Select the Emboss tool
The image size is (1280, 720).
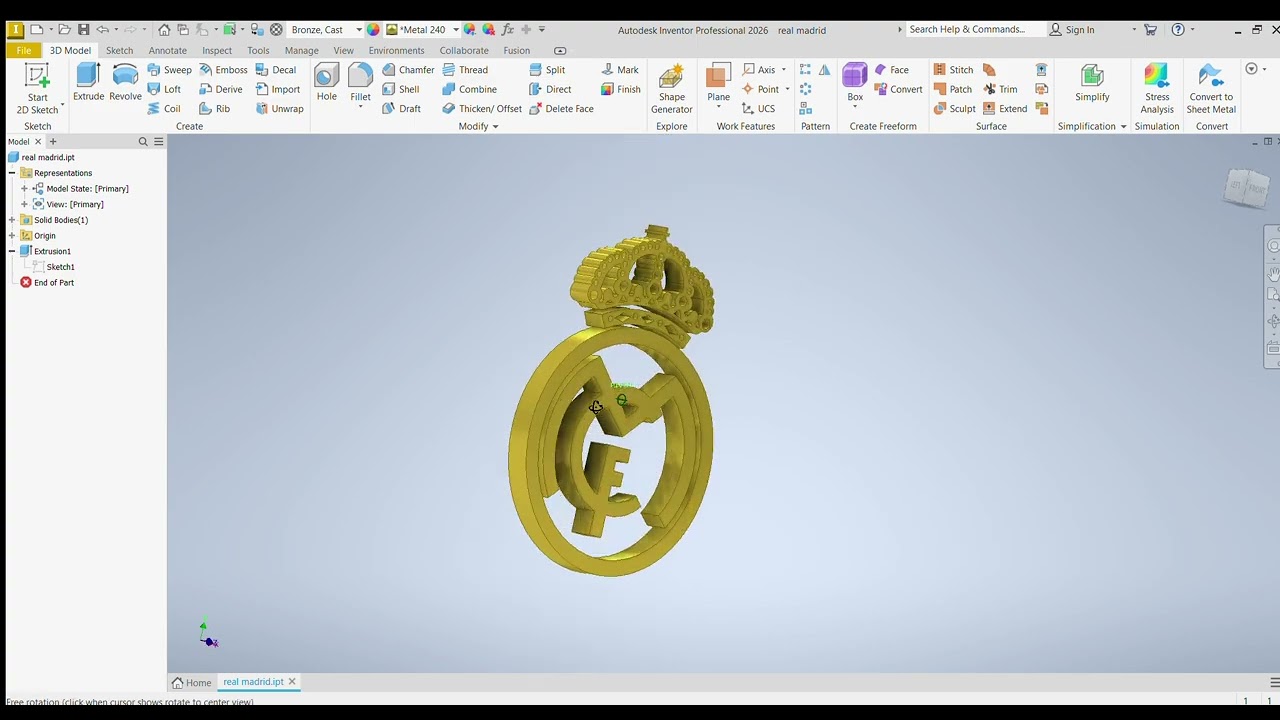(222, 70)
